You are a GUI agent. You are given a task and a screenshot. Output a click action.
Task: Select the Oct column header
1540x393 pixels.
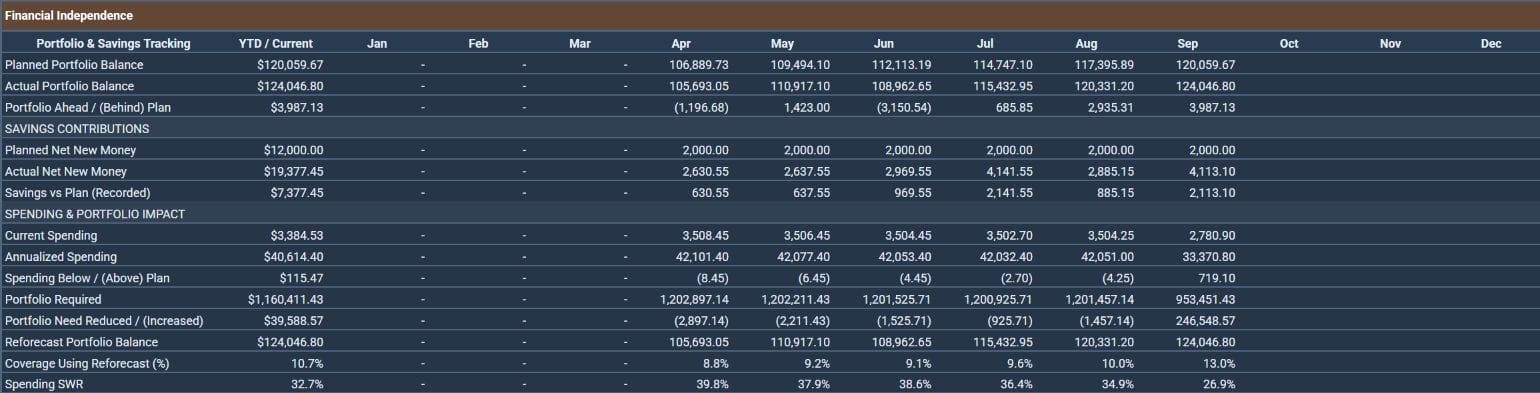[1289, 44]
